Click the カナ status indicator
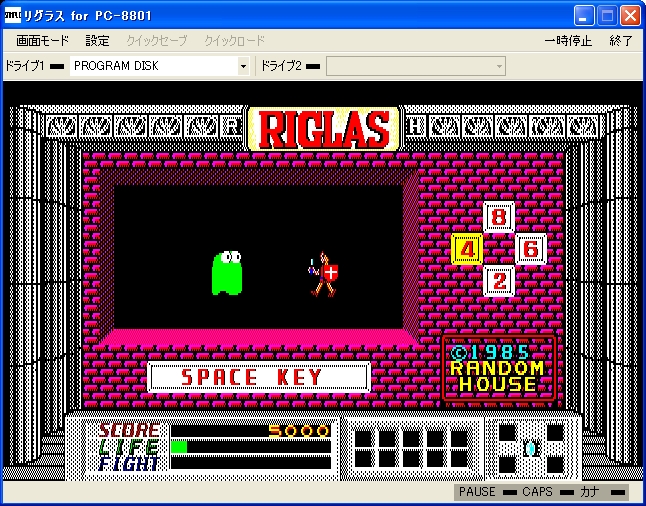This screenshot has width=646, height=506. click(x=602, y=492)
